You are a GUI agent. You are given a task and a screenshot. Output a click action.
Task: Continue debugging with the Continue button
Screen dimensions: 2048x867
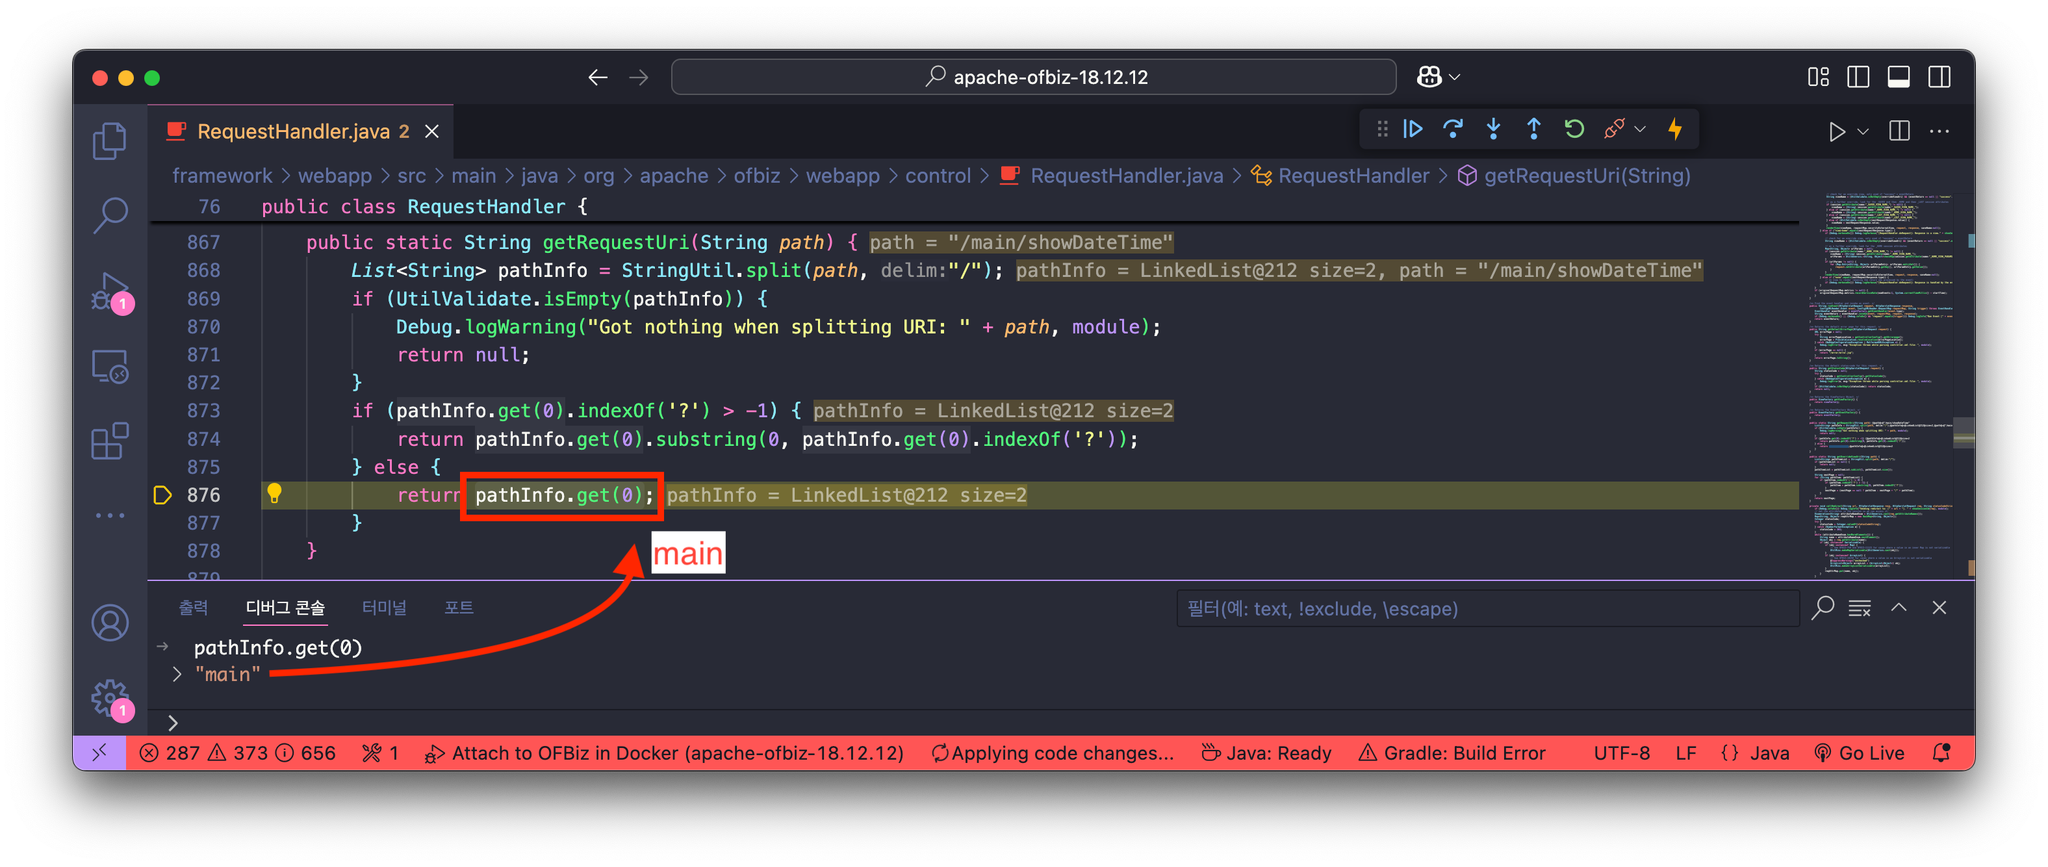coord(1413,129)
